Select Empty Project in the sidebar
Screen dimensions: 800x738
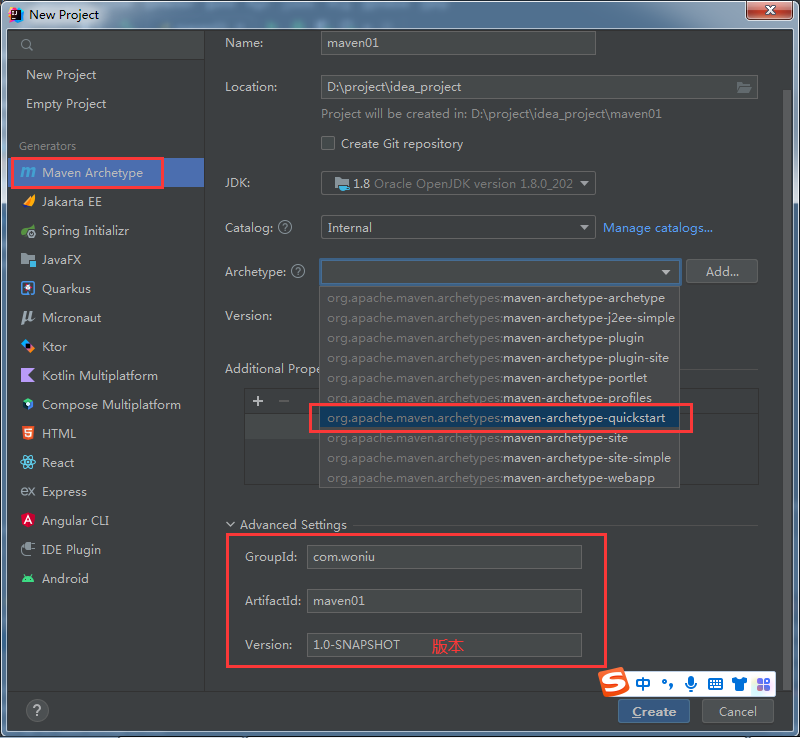[x=66, y=104]
